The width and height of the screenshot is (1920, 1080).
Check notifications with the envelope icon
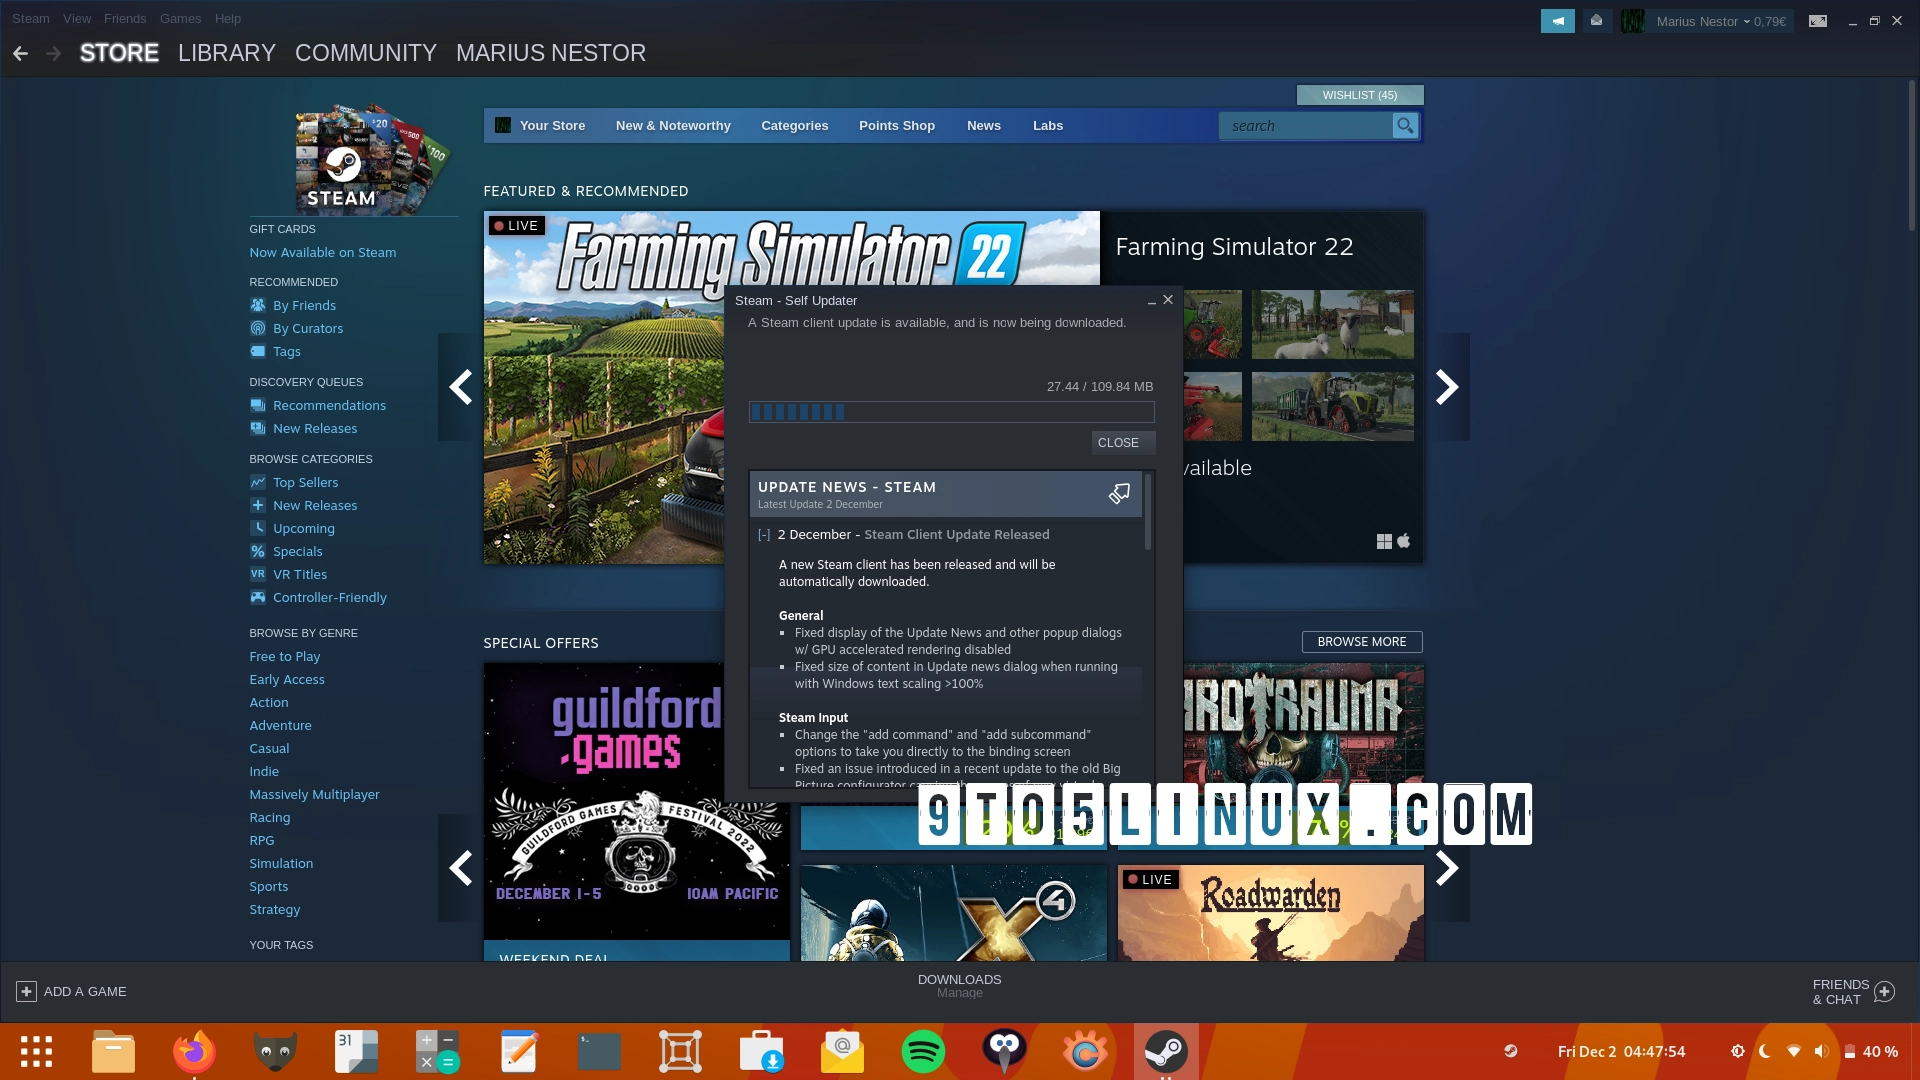pyautogui.click(x=1596, y=20)
